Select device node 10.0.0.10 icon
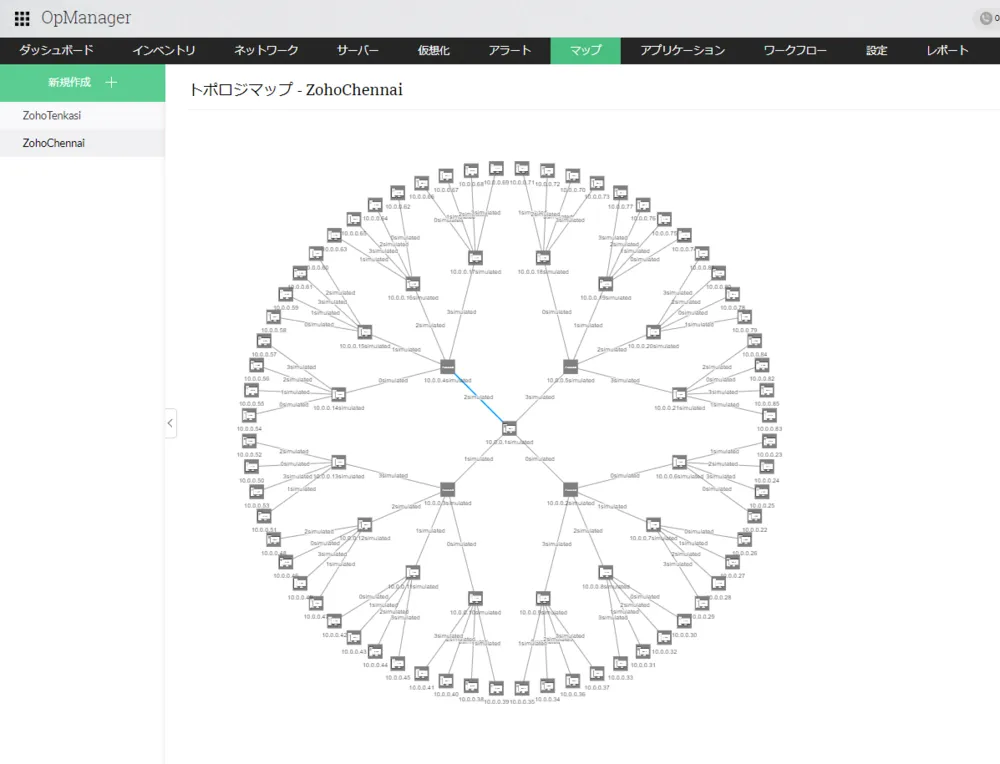1000x764 pixels. click(x=475, y=599)
